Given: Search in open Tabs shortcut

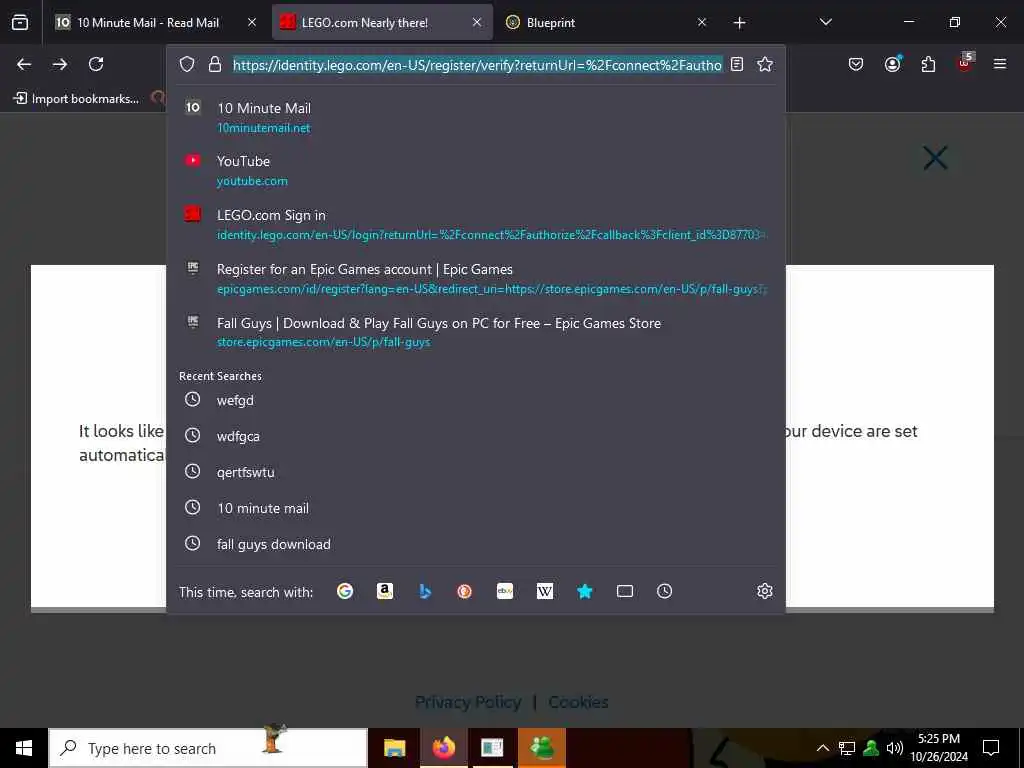Looking at the screenshot, I should click(x=625, y=591).
